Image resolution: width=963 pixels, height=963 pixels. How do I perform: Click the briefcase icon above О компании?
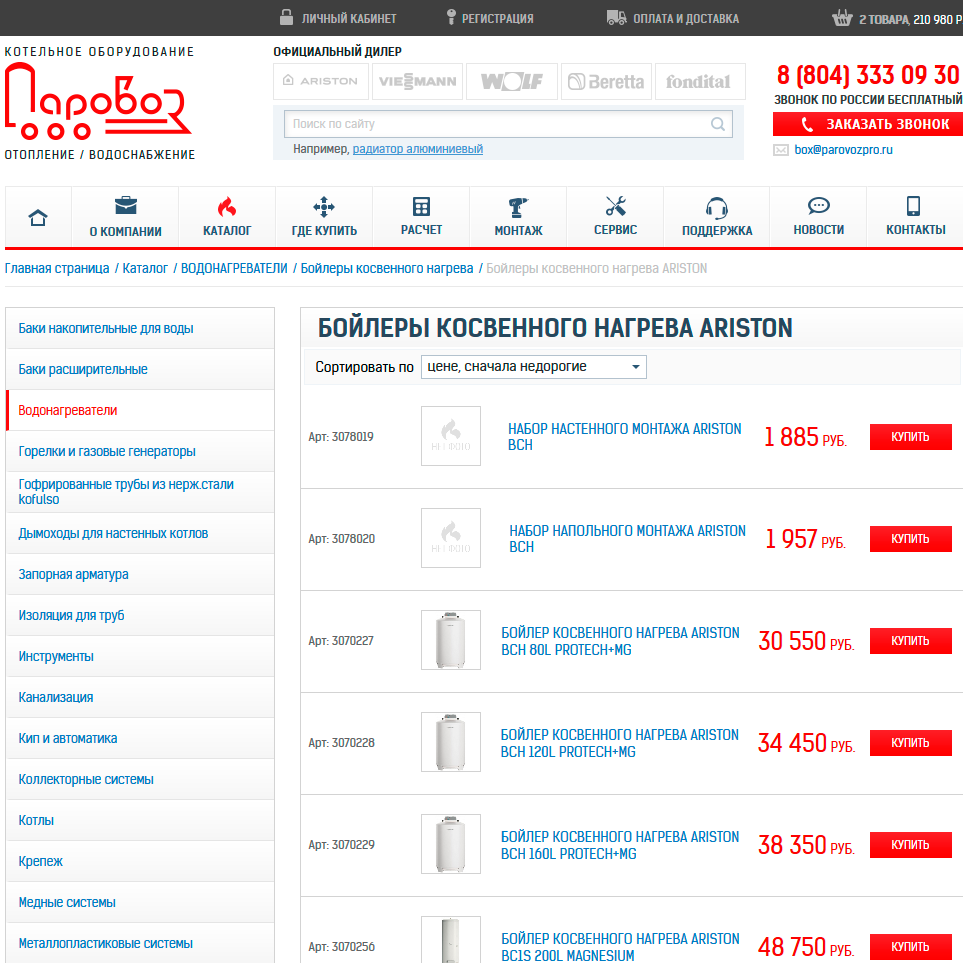pos(125,205)
